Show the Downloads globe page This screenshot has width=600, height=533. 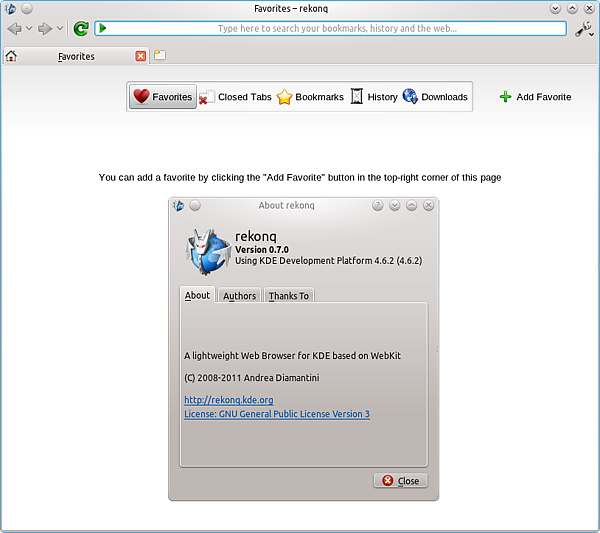point(435,97)
